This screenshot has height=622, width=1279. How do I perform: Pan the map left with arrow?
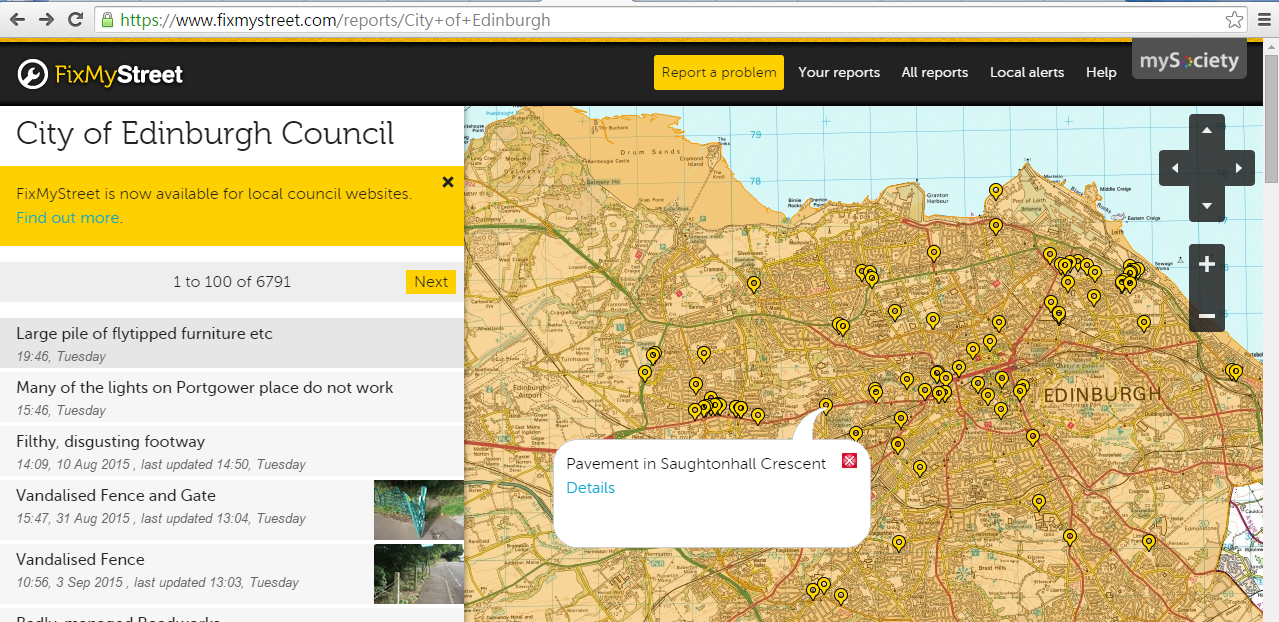click(x=1175, y=168)
